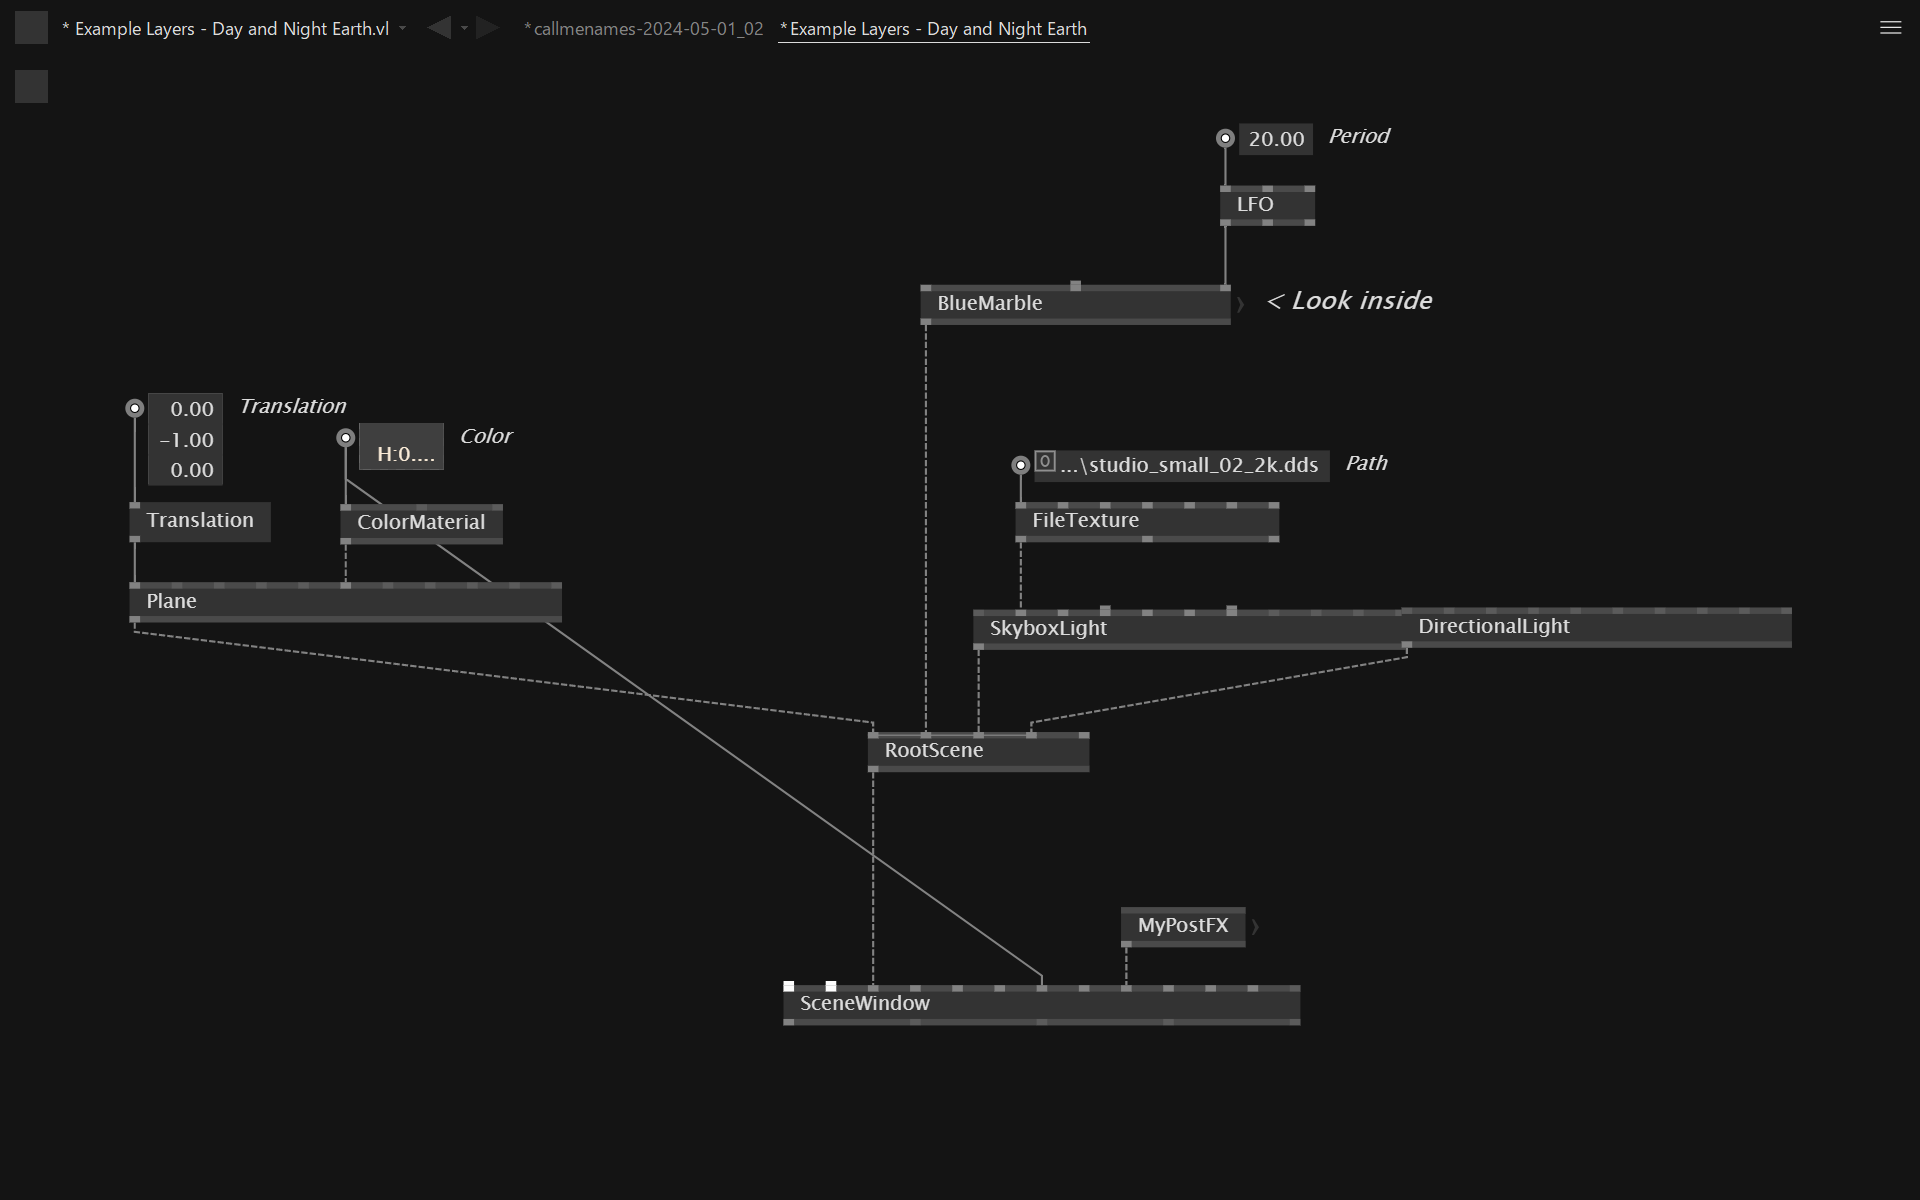The height and width of the screenshot is (1200, 1920).
Task: Toggle the Period pin circle
Action: (x=1225, y=138)
